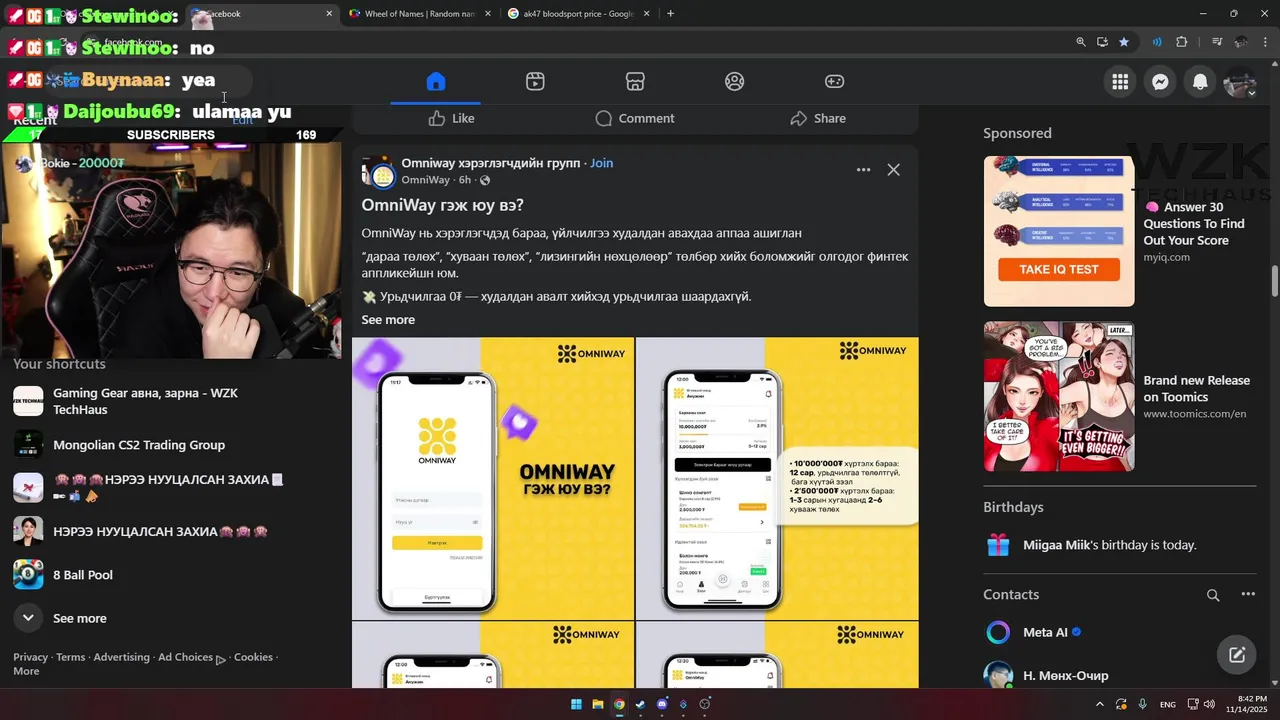Open the Ad Choices footer link
This screenshot has width=1280, height=720.
point(191,658)
